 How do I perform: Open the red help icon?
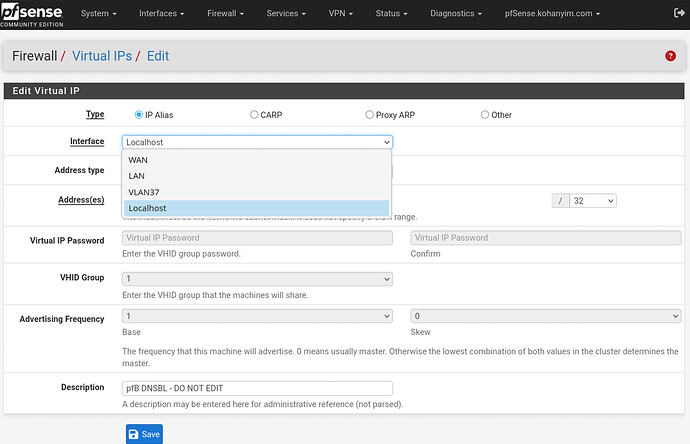pos(670,56)
